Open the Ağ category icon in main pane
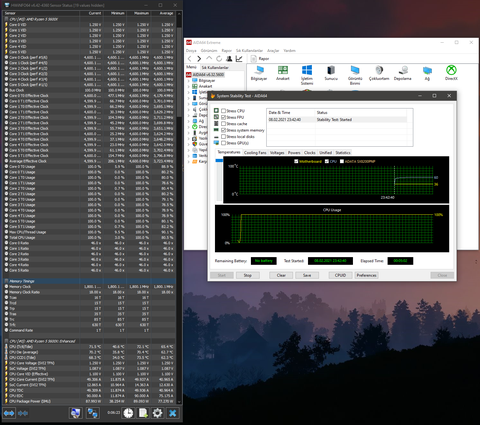480x425 pixels. coord(427,73)
